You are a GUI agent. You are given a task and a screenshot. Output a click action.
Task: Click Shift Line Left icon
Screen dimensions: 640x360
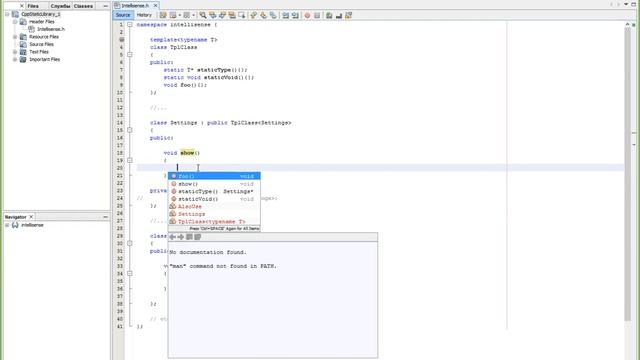coord(285,15)
